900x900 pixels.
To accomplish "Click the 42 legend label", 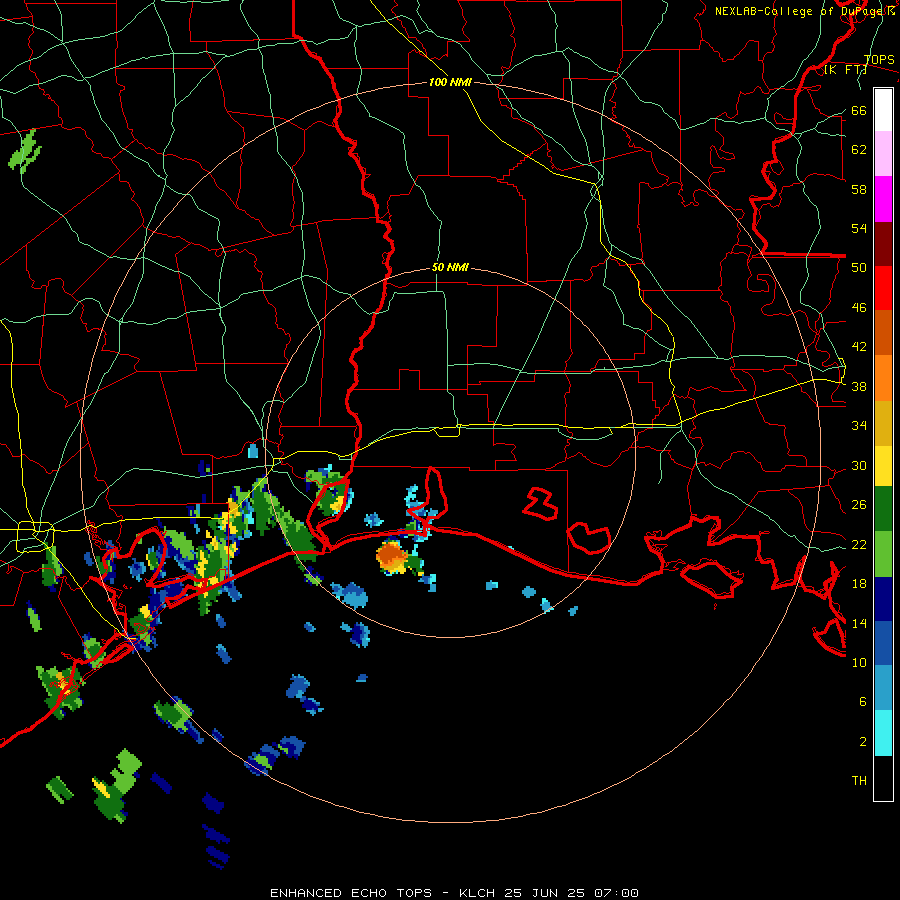I will pos(859,347).
